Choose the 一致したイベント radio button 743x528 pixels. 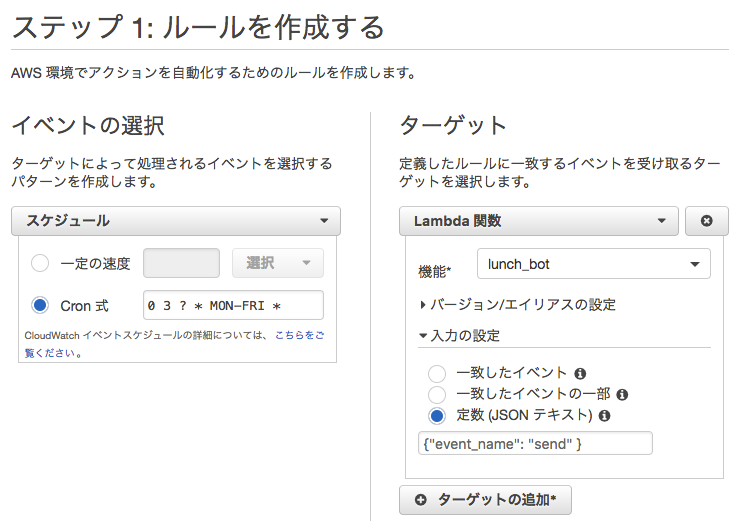click(x=437, y=374)
